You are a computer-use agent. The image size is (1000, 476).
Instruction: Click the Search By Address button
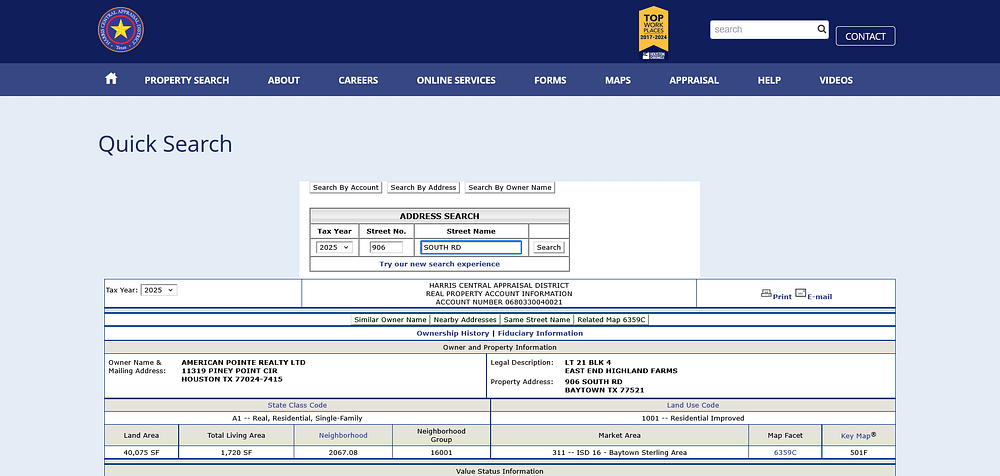click(x=423, y=188)
